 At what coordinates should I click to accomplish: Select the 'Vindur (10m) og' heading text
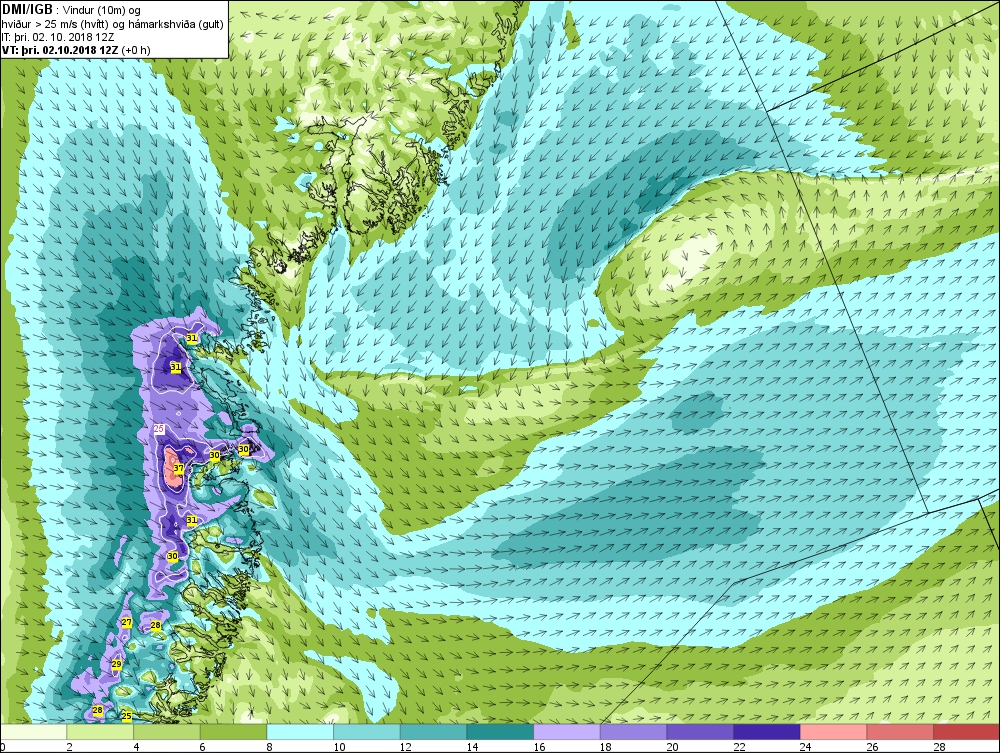(101, 10)
